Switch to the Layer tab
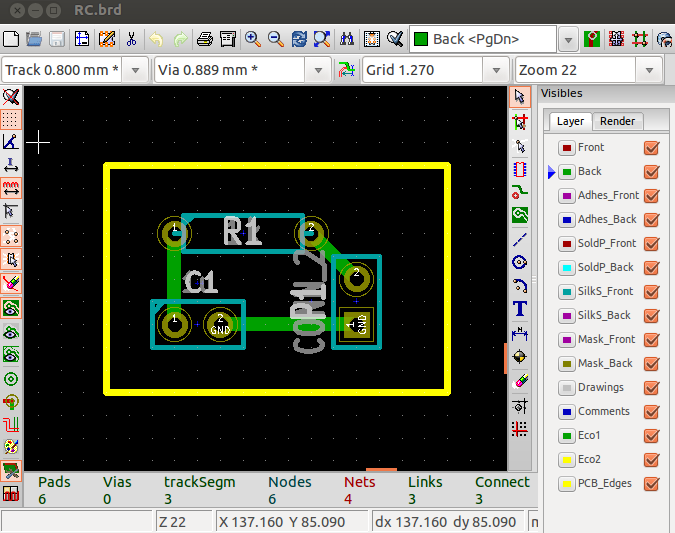The width and height of the screenshot is (675, 533). tap(570, 121)
